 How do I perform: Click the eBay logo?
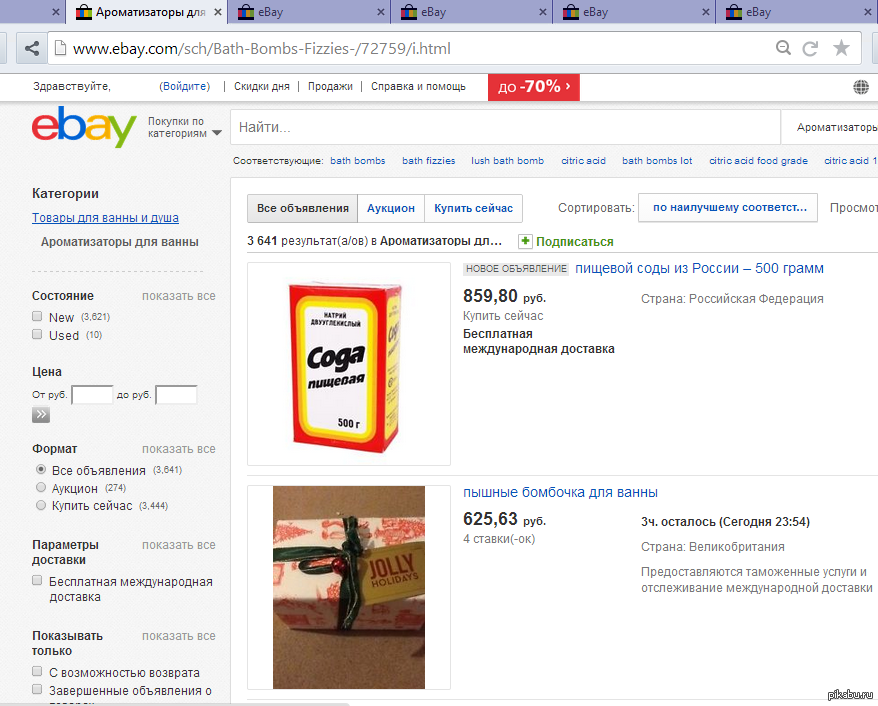coord(83,127)
